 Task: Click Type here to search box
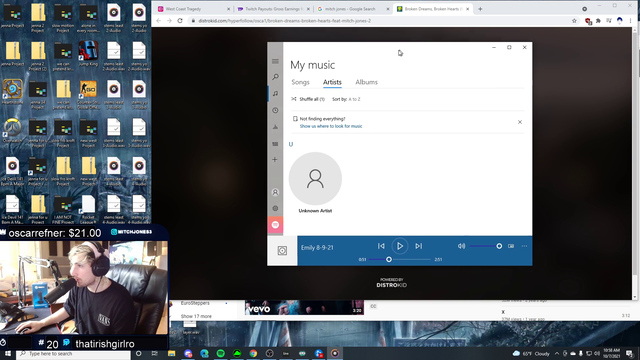(73, 353)
